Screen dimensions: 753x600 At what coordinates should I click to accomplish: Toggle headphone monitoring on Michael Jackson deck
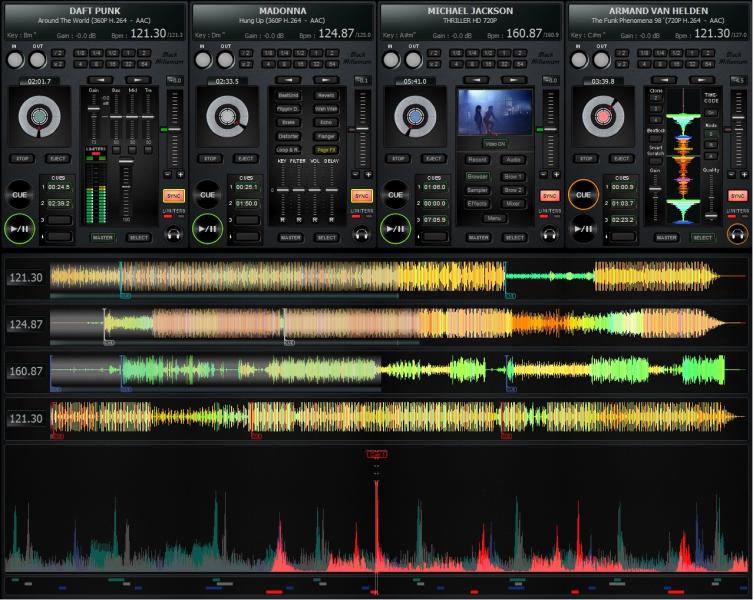click(549, 234)
